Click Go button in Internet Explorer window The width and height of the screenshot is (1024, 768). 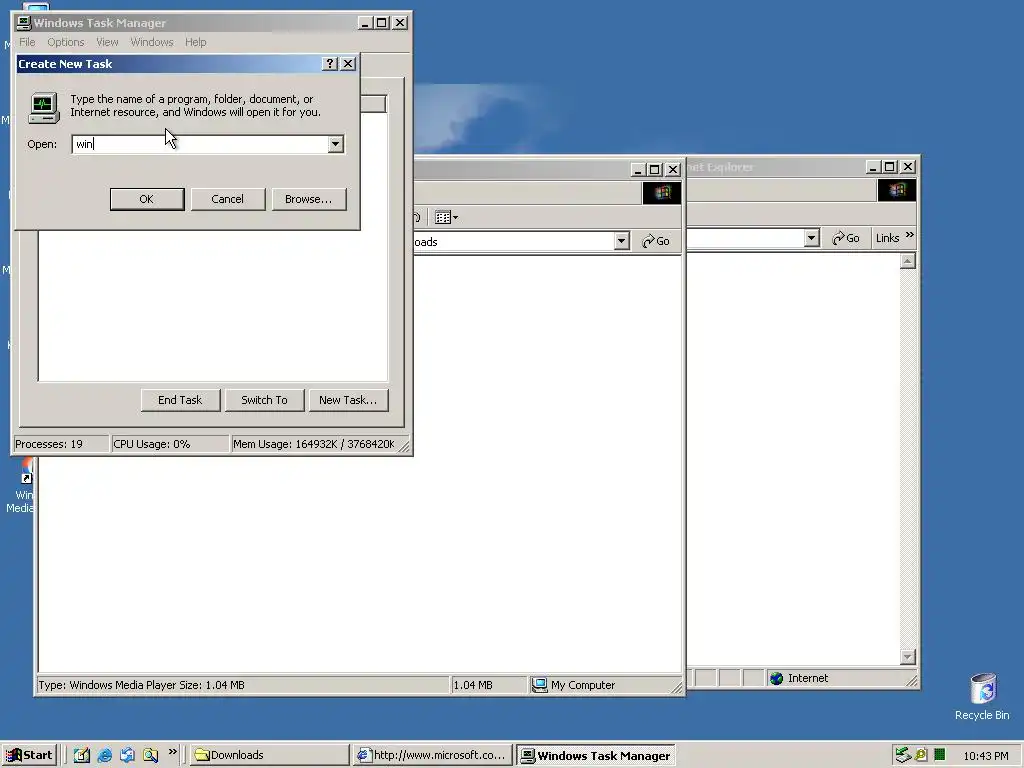coord(846,238)
